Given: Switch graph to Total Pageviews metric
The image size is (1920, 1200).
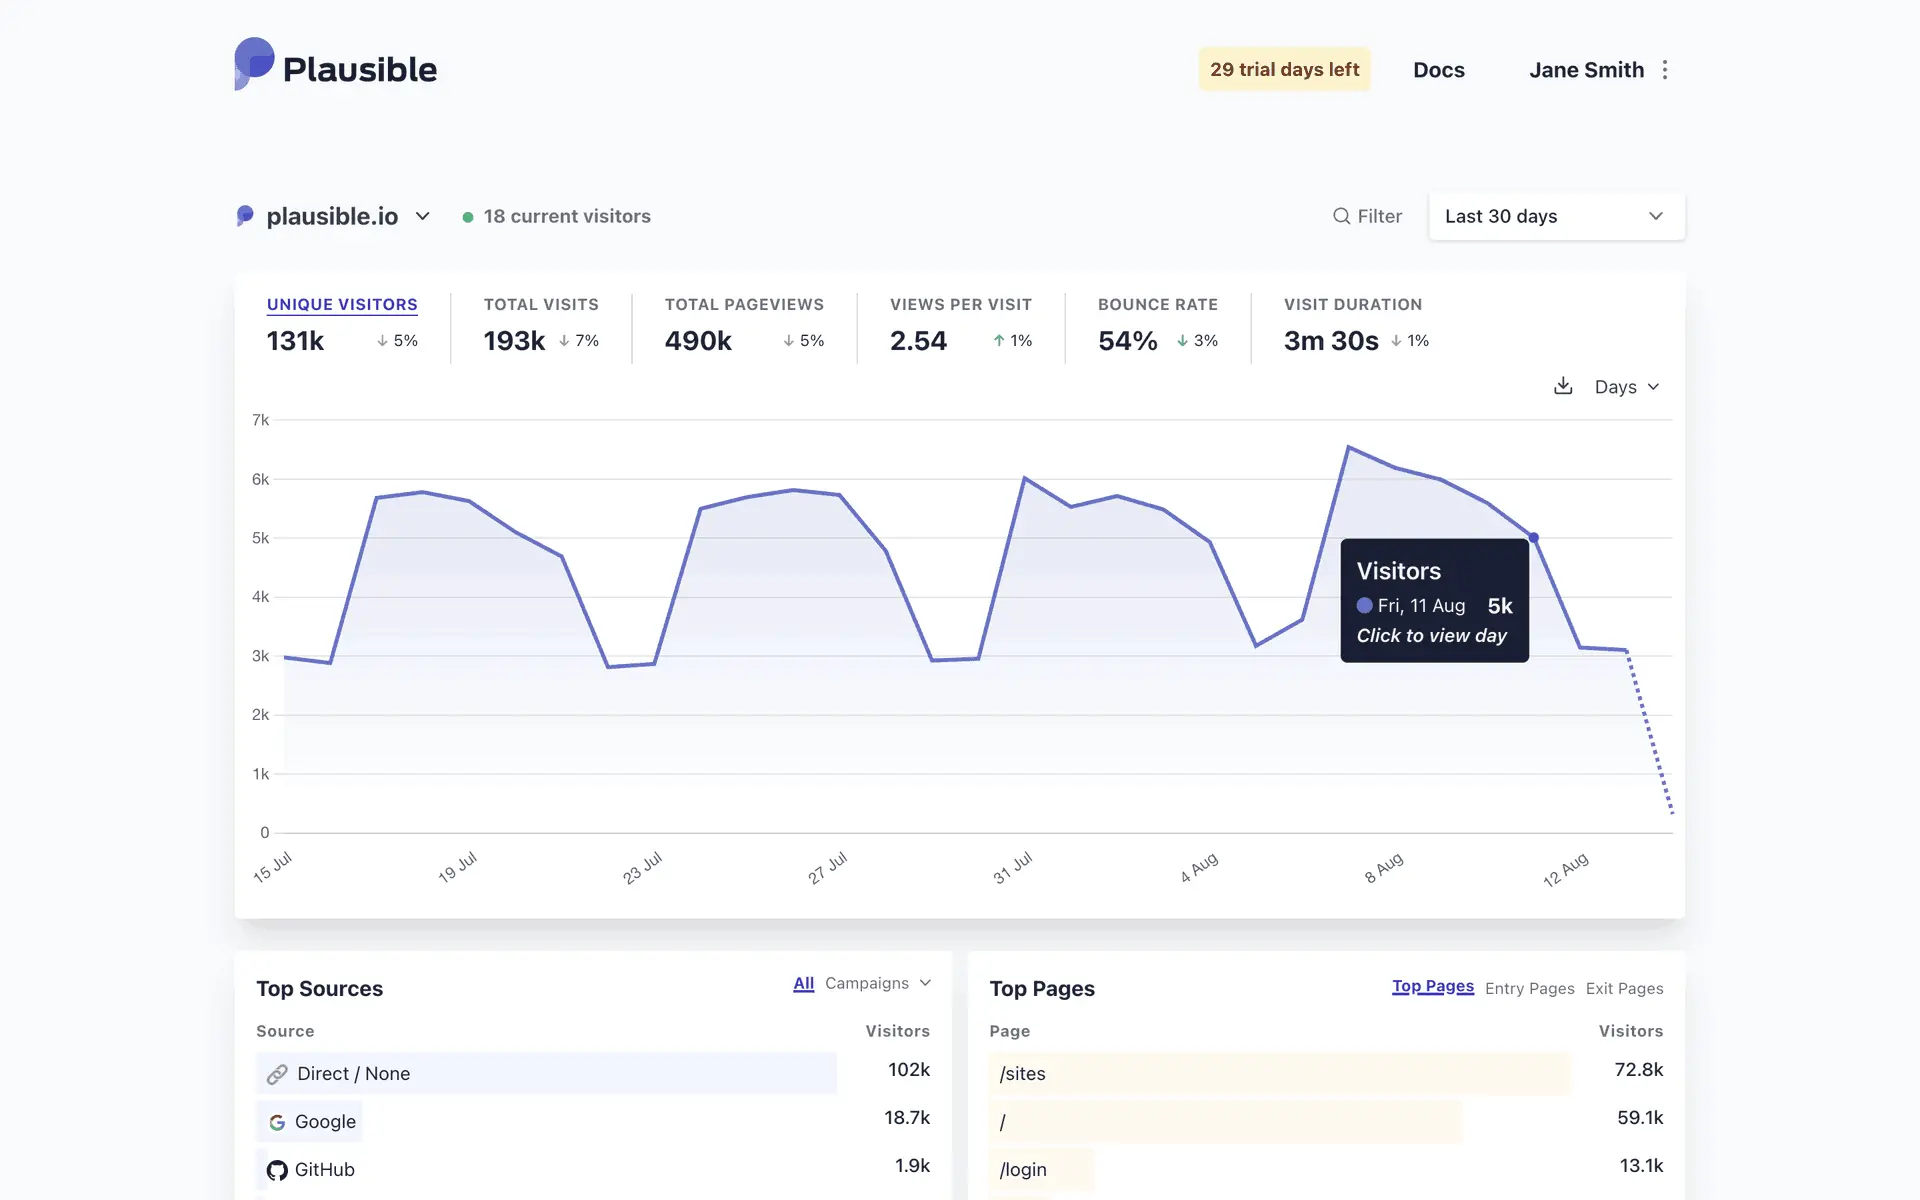Looking at the screenshot, I should coord(744,304).
